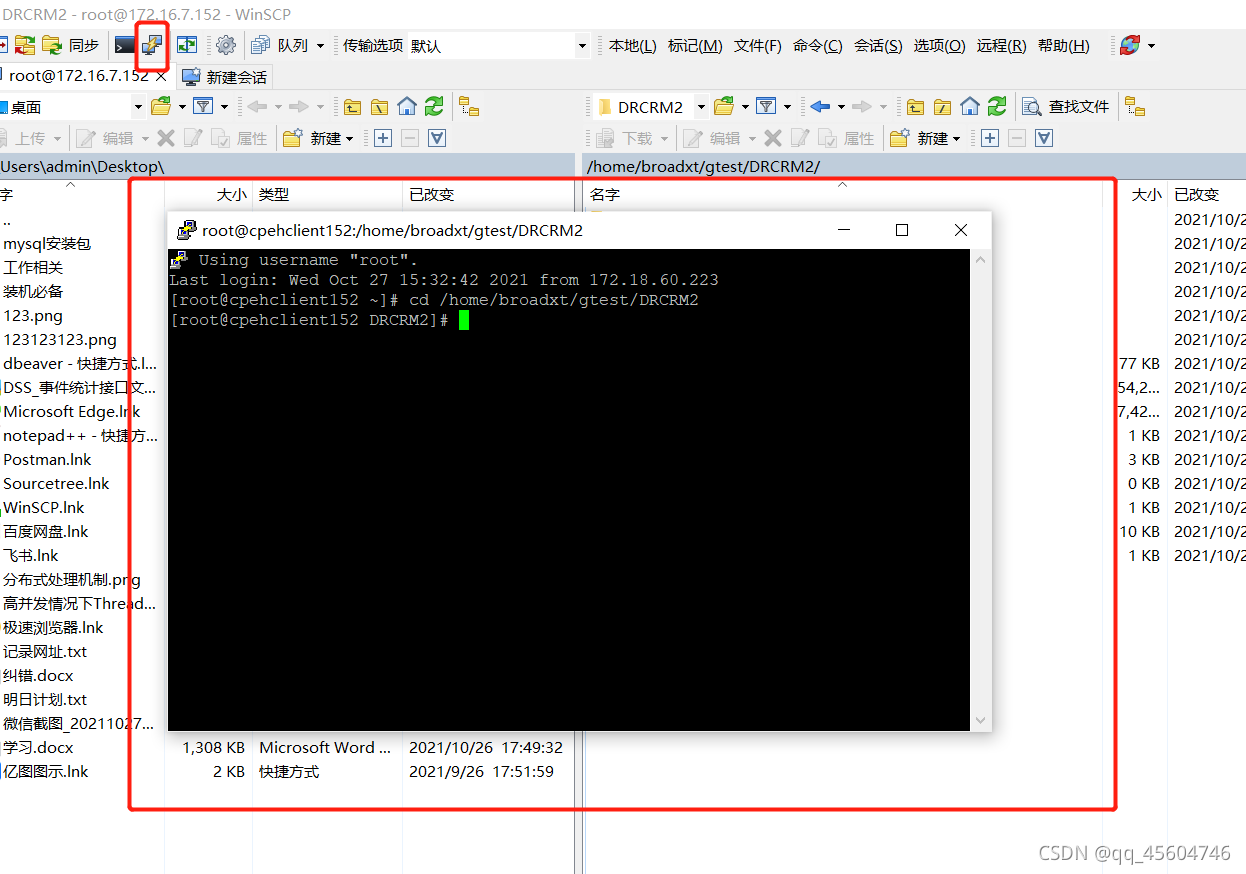Close the root@172.16.7.152 session tab

tap(161, 76)
